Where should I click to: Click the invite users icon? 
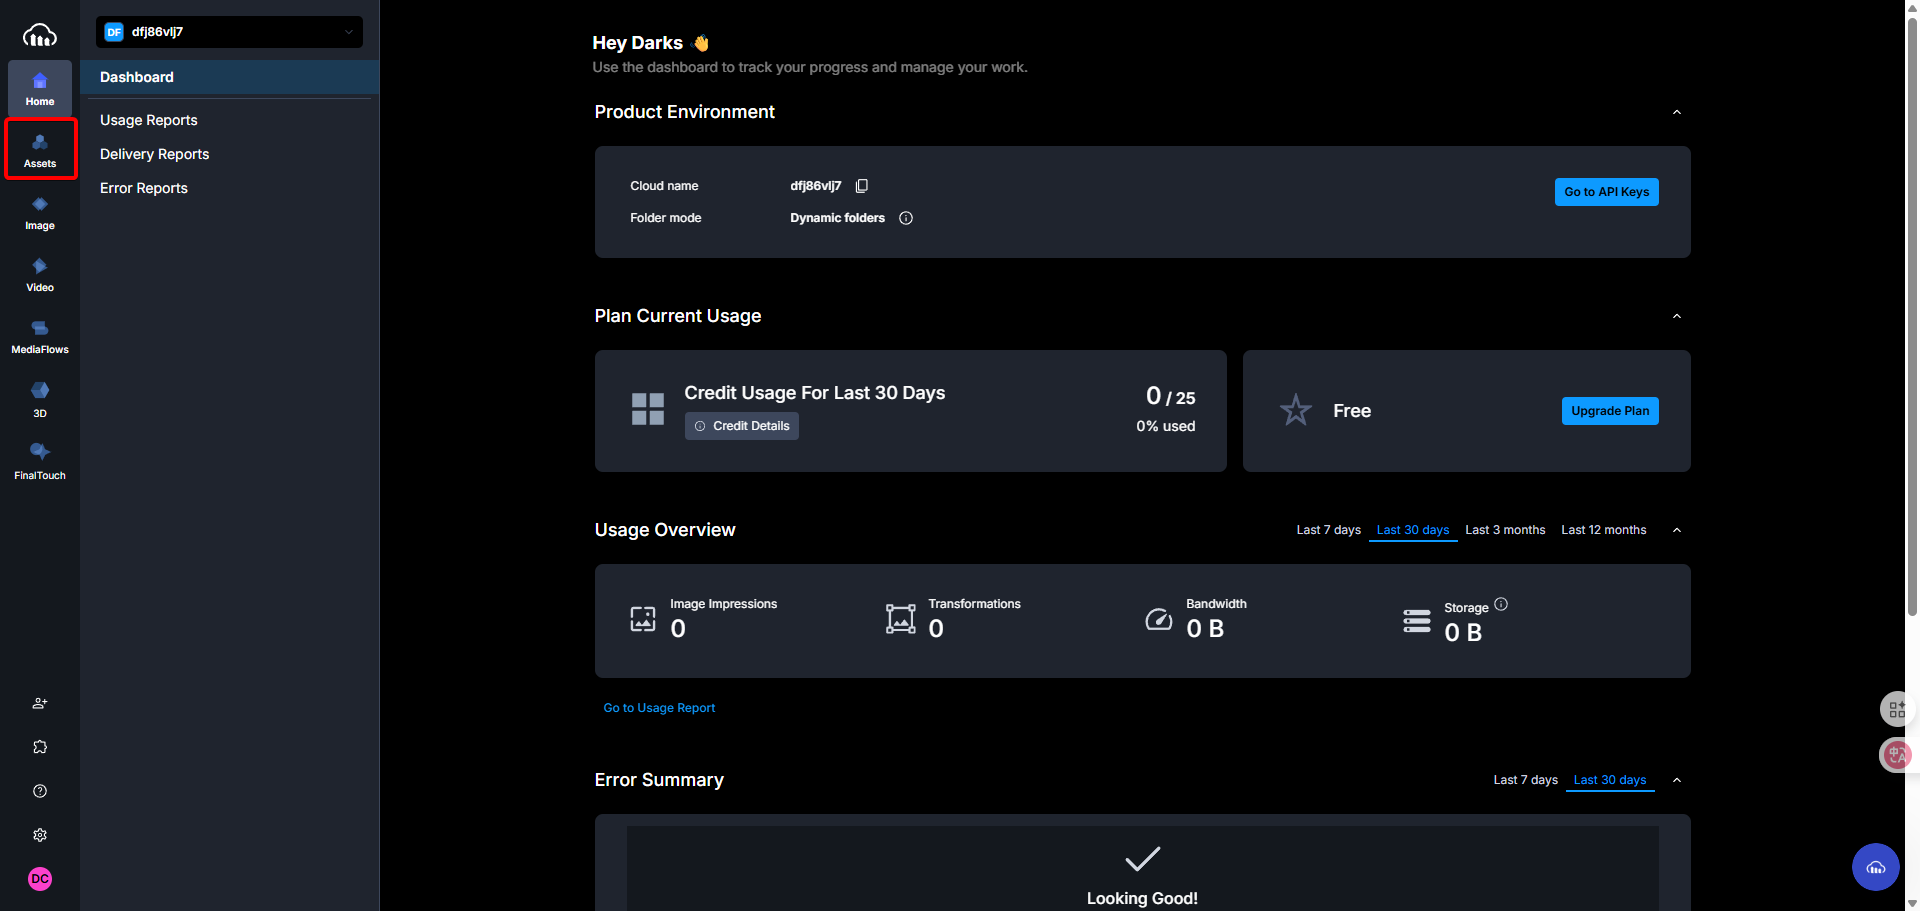[x=40, y=703]
